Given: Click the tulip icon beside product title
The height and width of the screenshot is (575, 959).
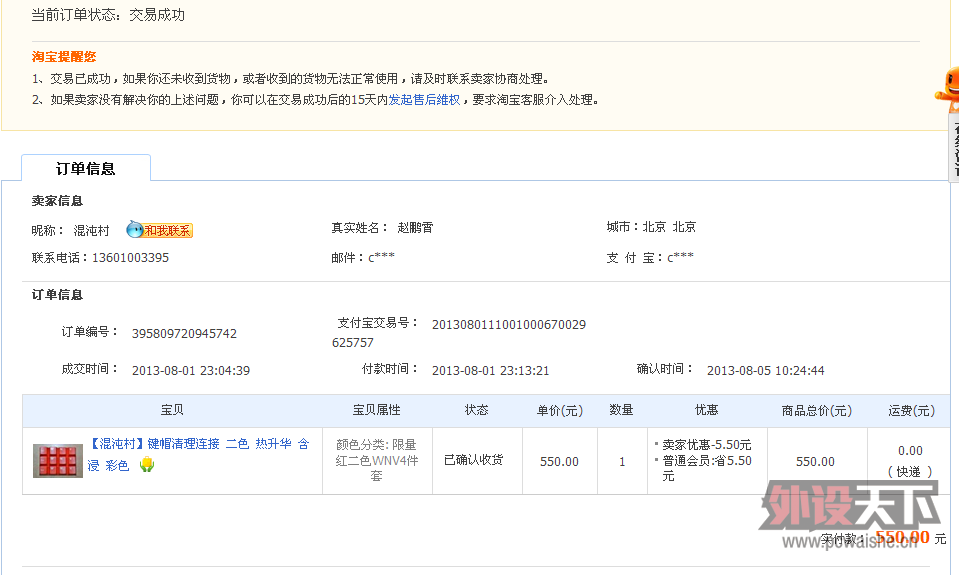Looking at the screenshot, I should click(146, 465).
